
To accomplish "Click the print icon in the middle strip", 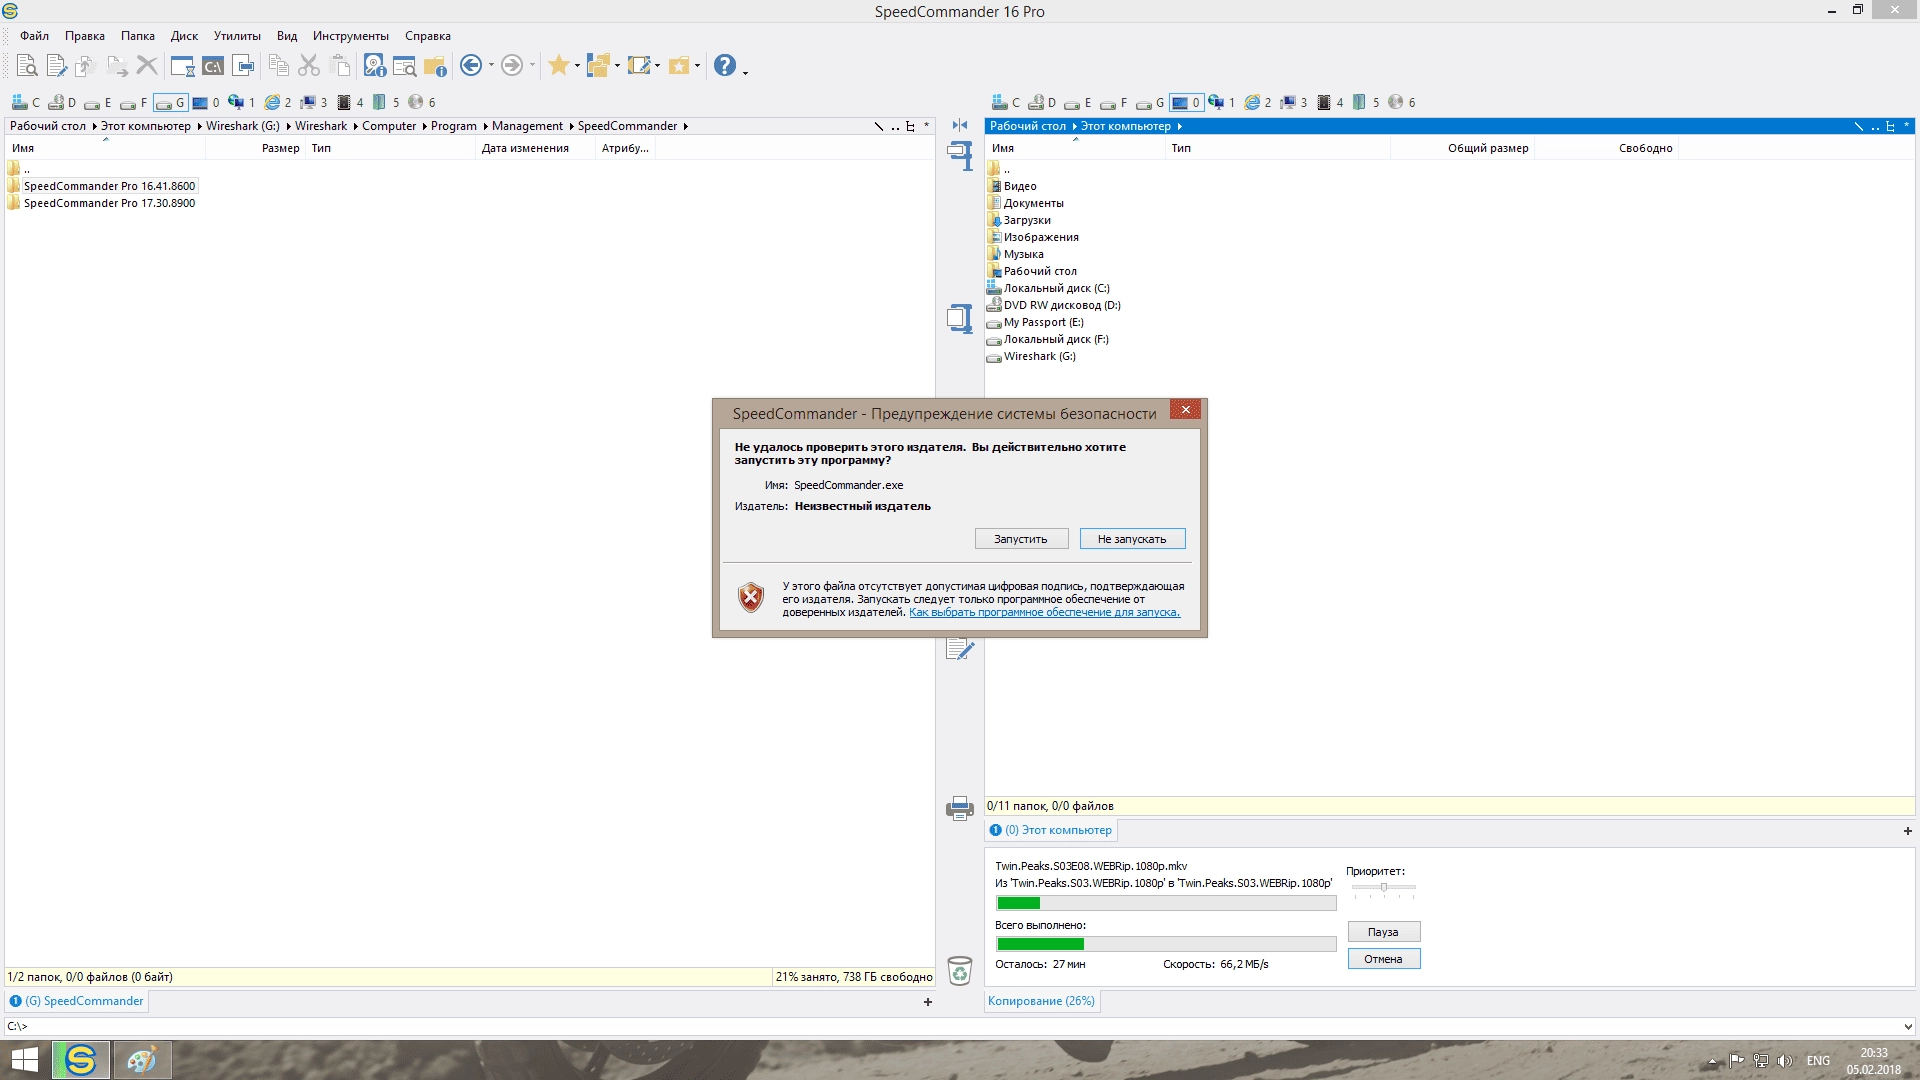I will 960,808.
